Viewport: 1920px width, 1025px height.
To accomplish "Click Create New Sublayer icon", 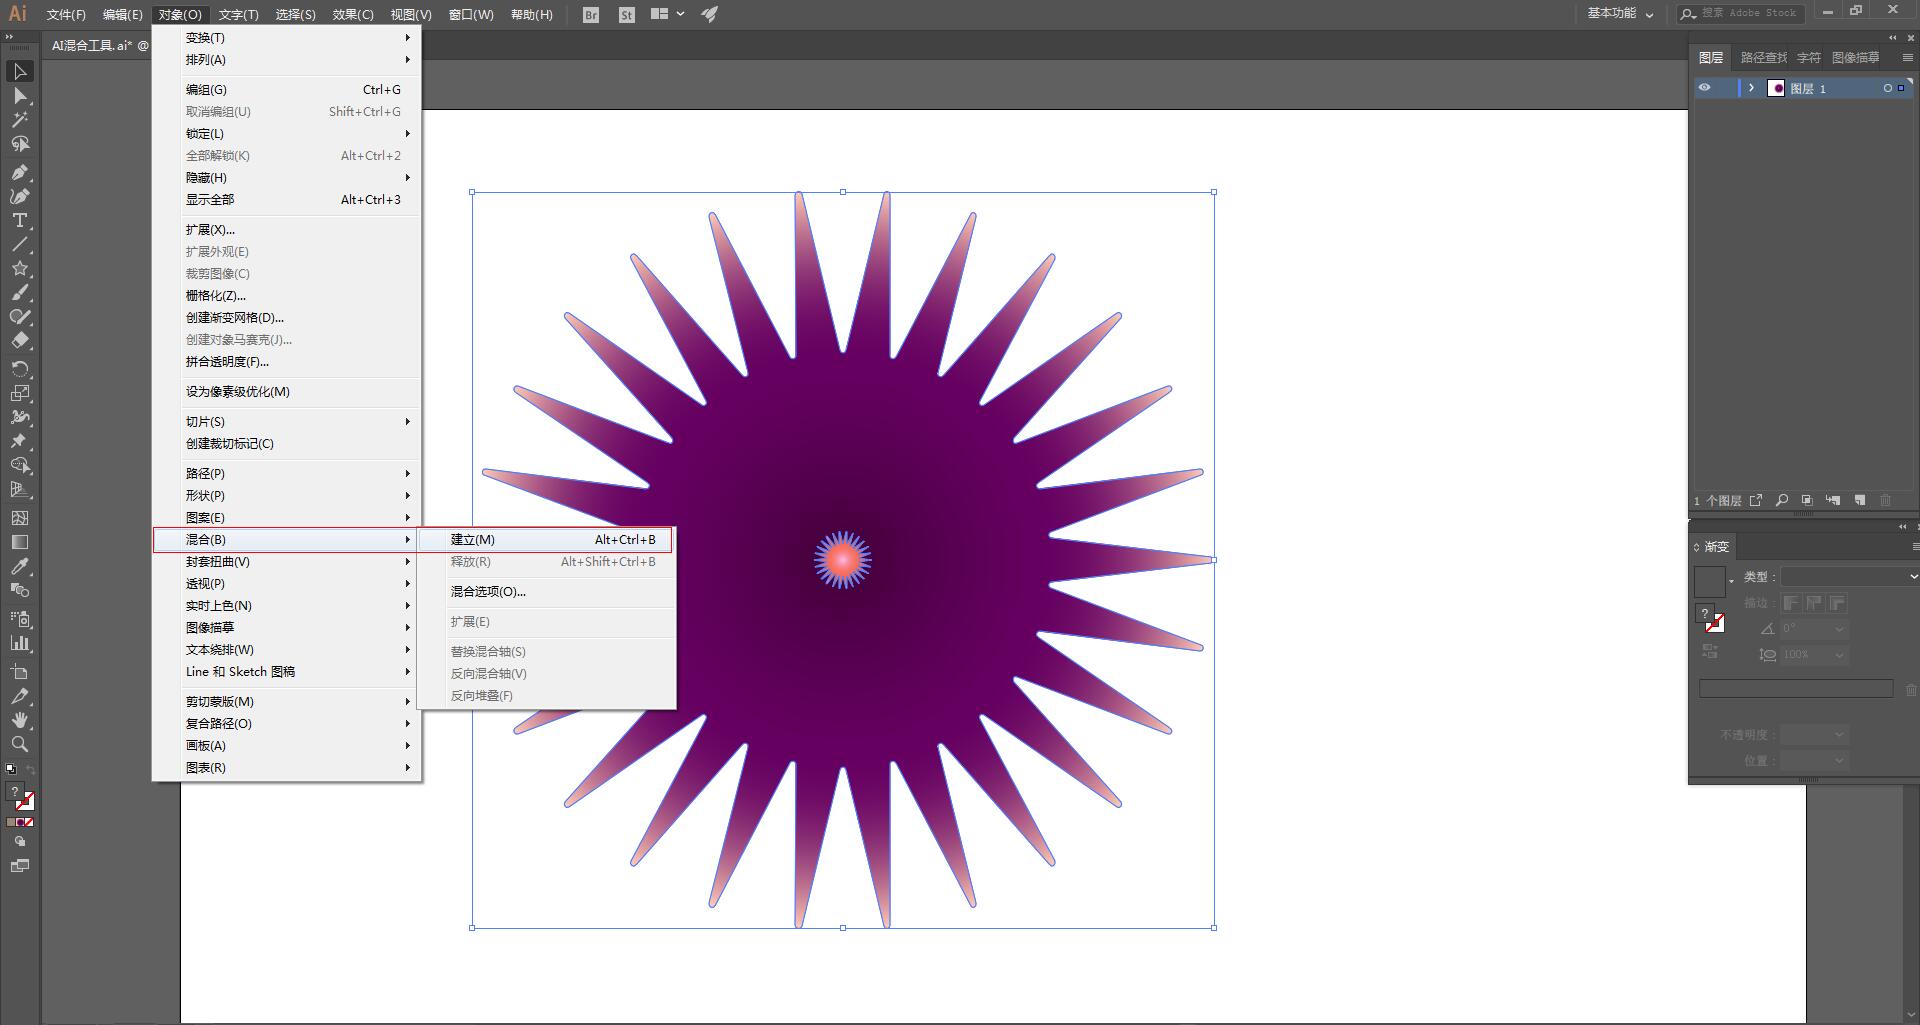I will pos(1833,500).
